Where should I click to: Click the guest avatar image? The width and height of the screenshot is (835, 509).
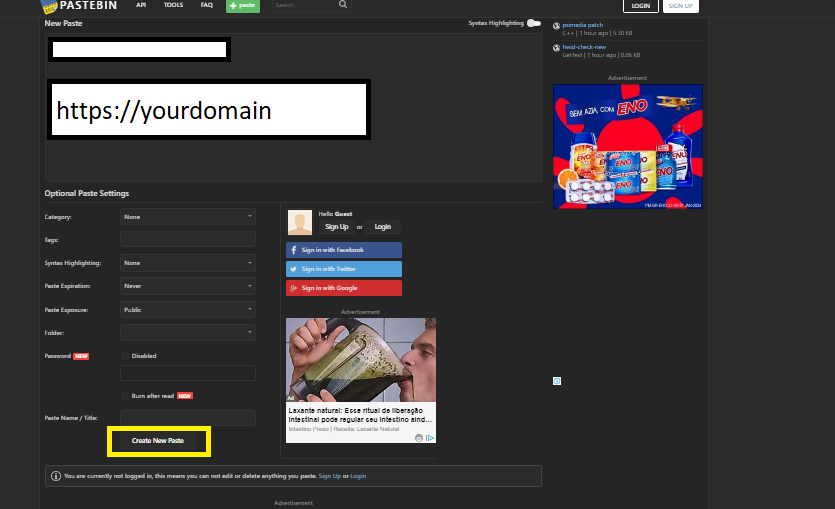coord(300,222)
